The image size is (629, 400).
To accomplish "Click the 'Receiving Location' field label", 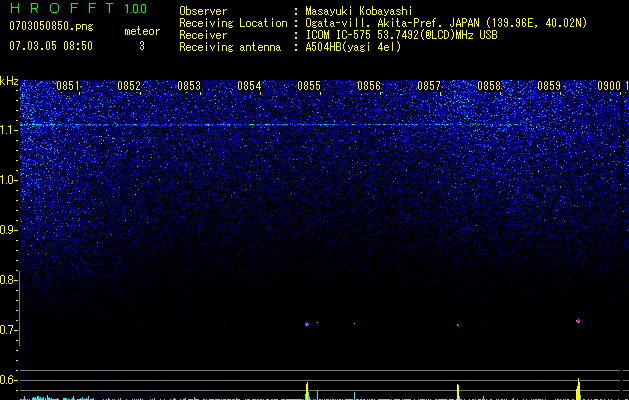I will point(233,23).
